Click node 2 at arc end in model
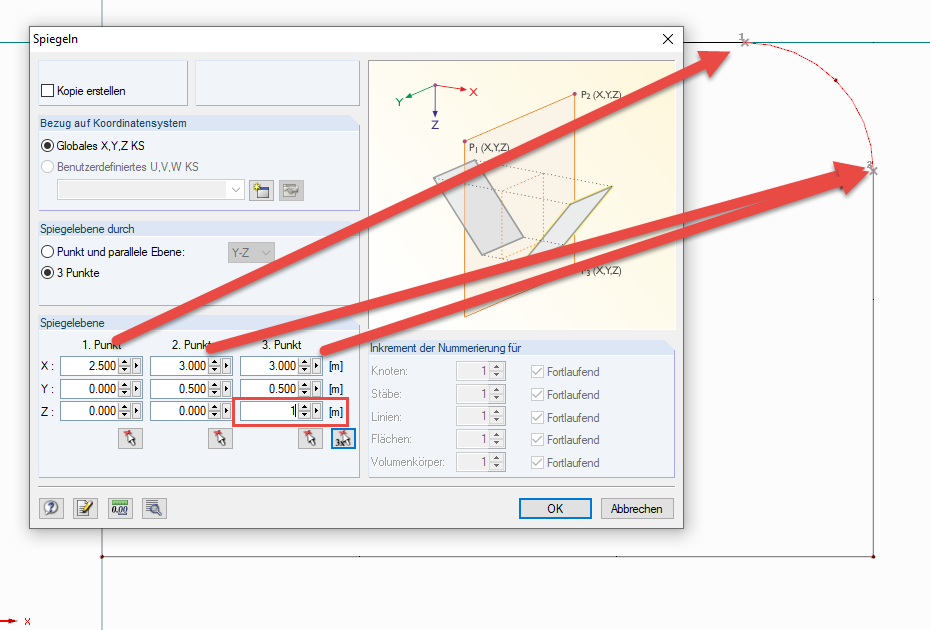Viewport: 930px width, 630px height. tap(872, 171)
